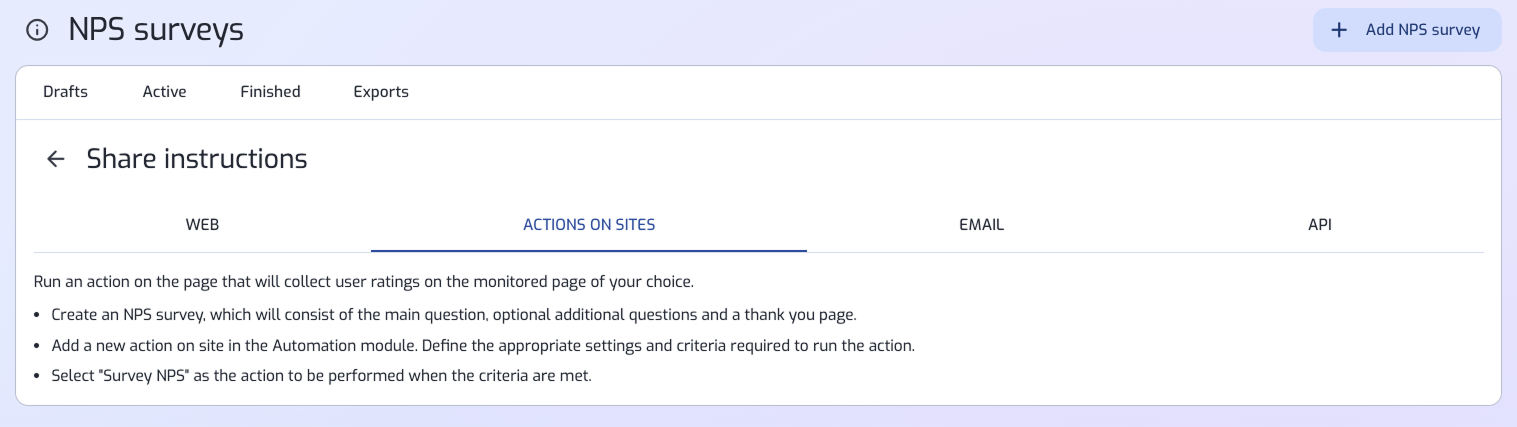Click the 'Select Survey NPS' bullet line

[x=322, y=378]
